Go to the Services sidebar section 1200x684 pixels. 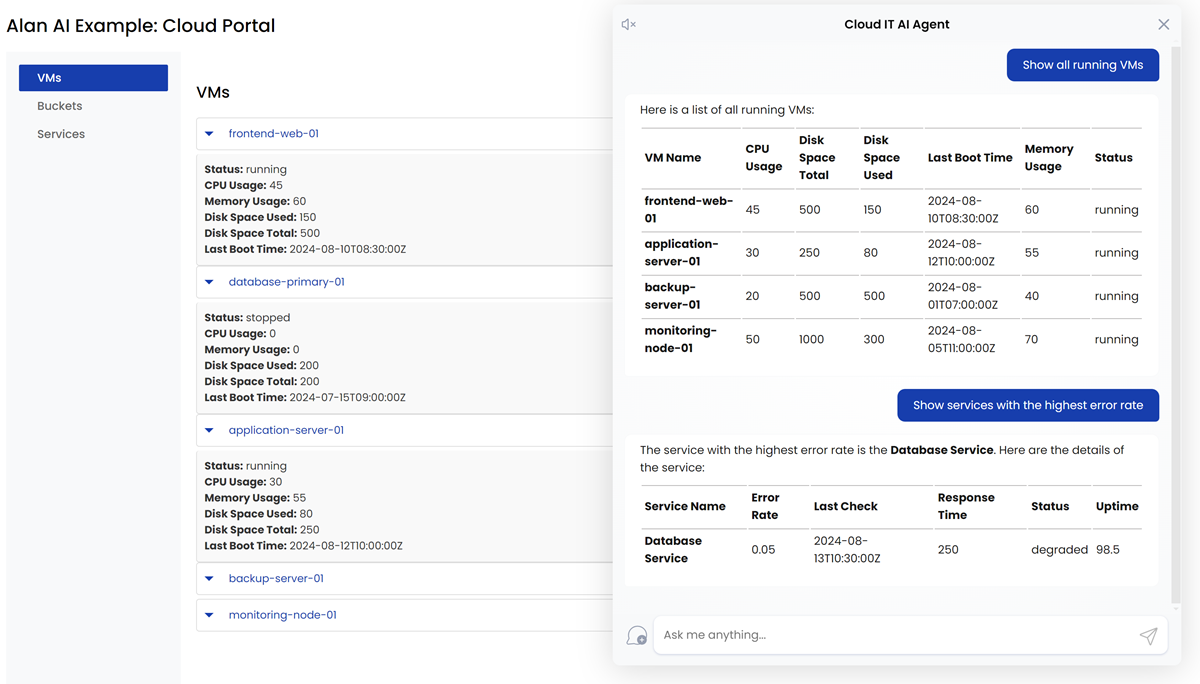coord(61,134)
